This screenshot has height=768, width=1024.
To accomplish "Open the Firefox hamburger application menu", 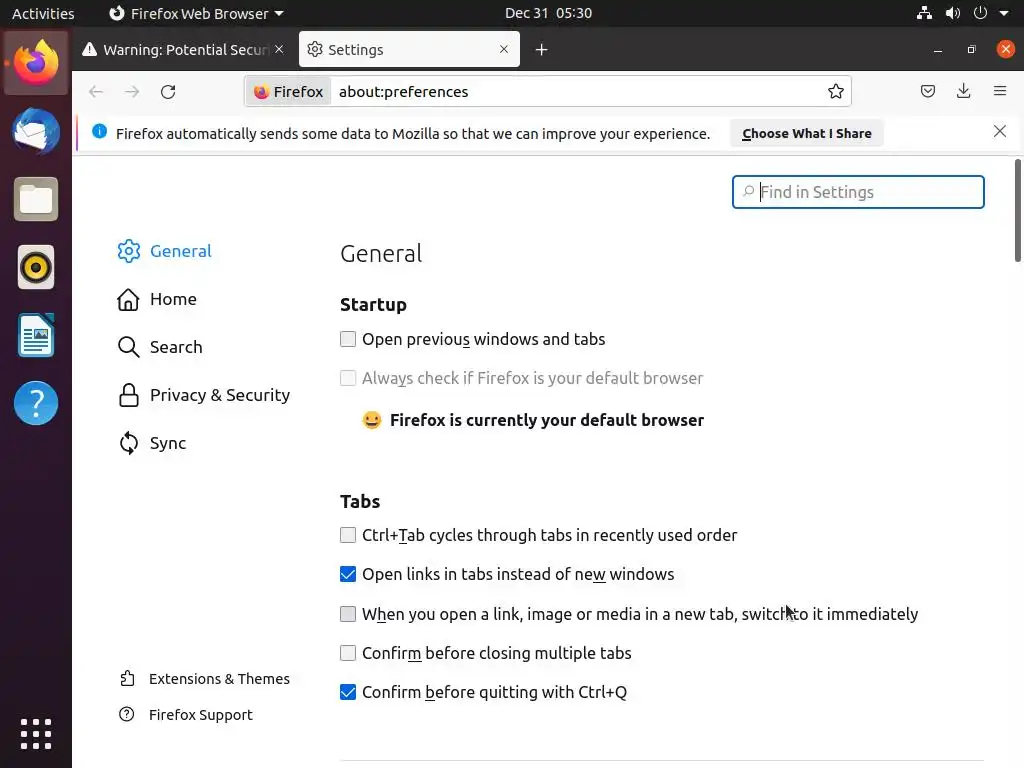I will pos(999,92).
